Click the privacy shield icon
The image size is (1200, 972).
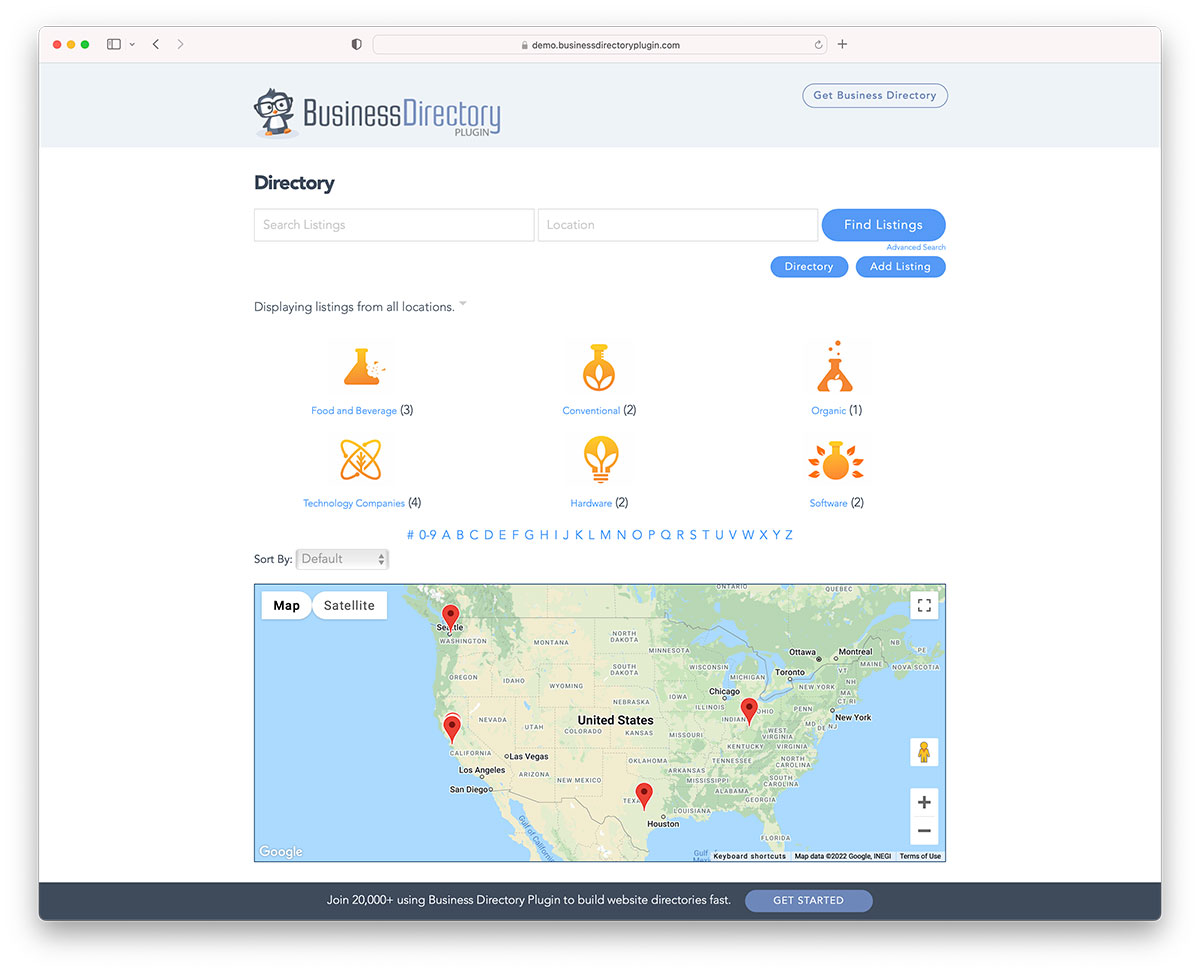(357, 44)
